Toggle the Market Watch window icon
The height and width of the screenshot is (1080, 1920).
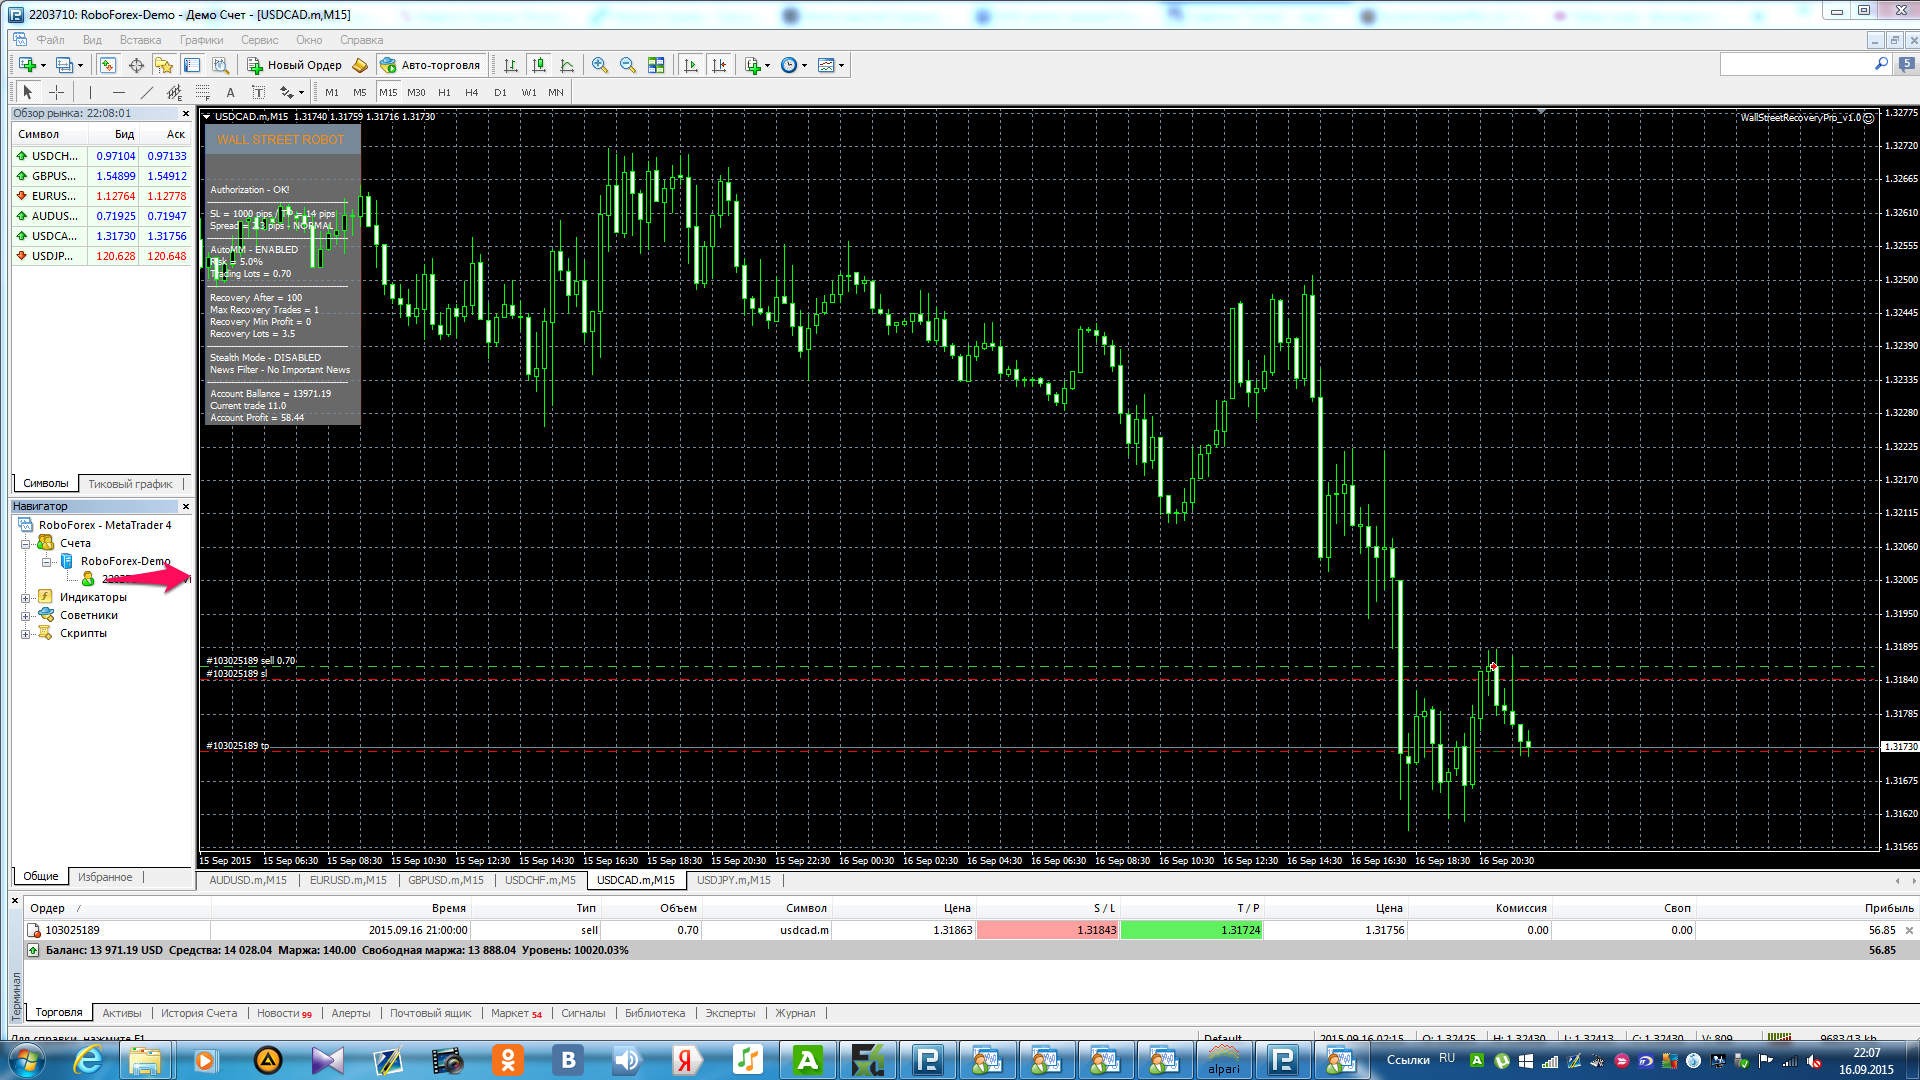pyautogui.click(x=108, y=65)
